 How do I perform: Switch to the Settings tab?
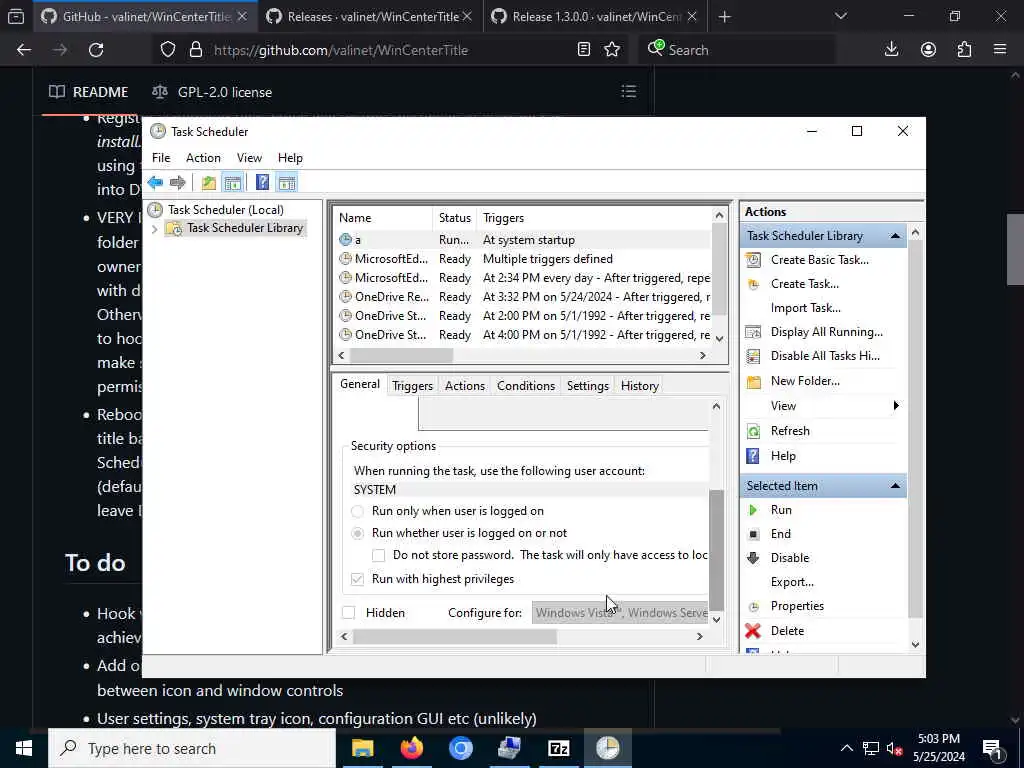tap(588, 386)
